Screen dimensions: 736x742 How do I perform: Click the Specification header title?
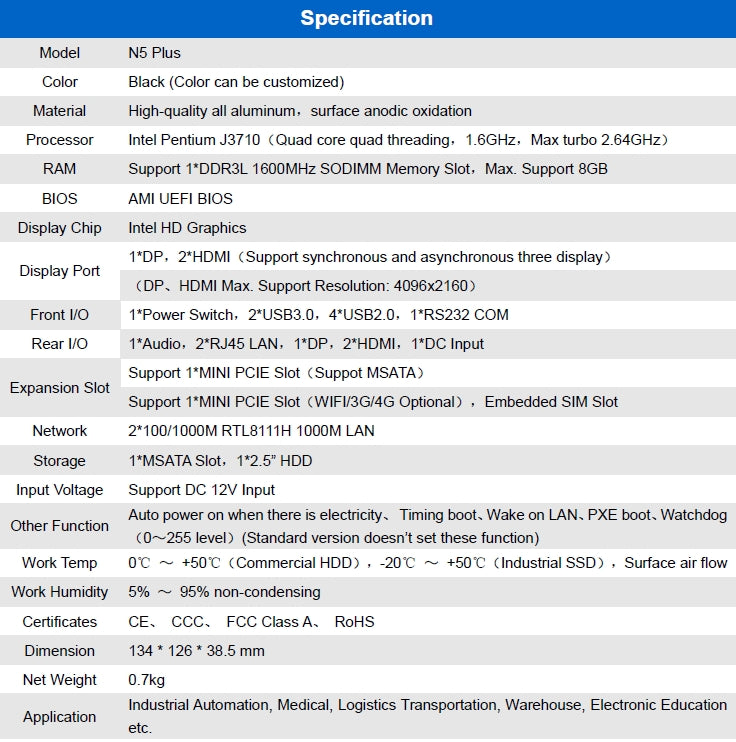pyautogui.click(x=367, y=18)
